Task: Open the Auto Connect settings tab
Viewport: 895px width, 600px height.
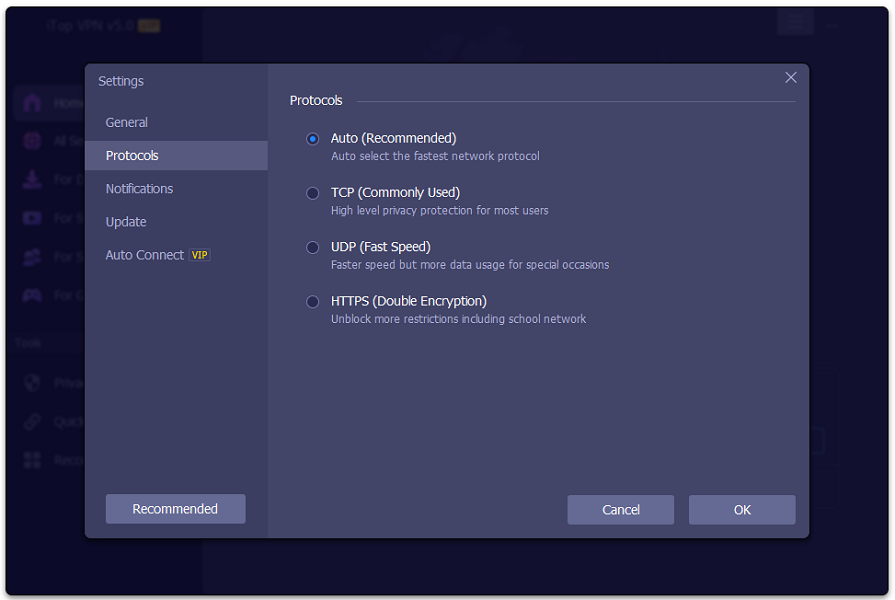Action: pyautogui.click(x=145, y=255)
